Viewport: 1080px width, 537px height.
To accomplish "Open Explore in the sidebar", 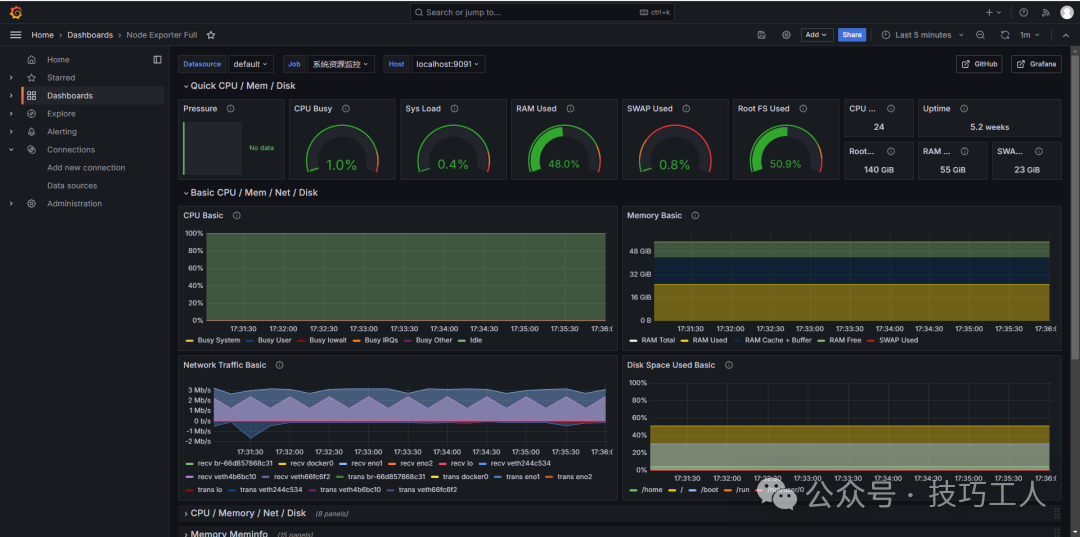I will pyautogui.click(x=61, y=114).
